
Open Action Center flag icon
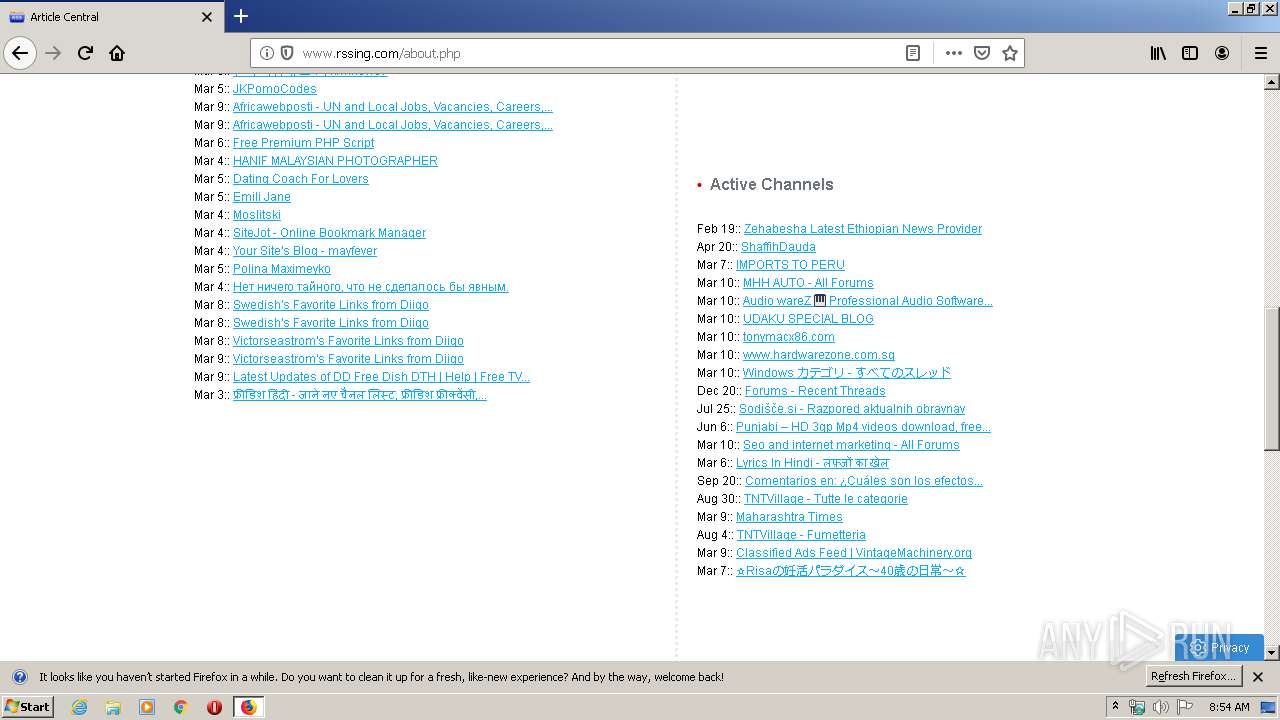pos(1185,707)
